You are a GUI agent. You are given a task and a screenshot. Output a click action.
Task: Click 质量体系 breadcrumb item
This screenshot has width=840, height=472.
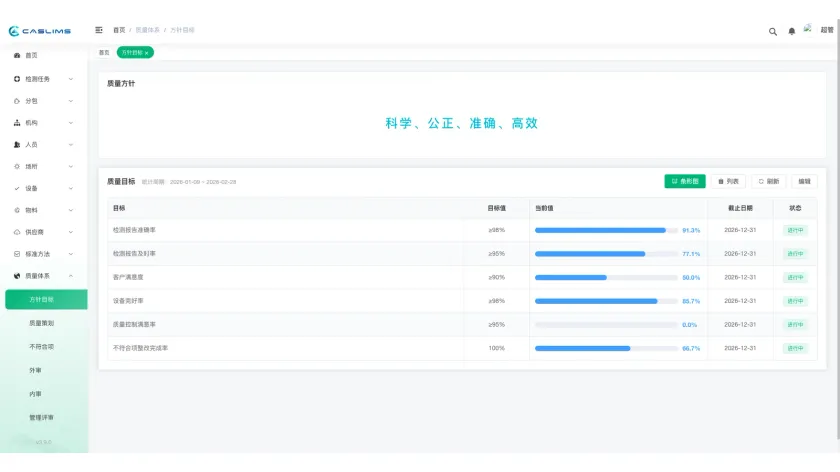click(x=147, y=30)
